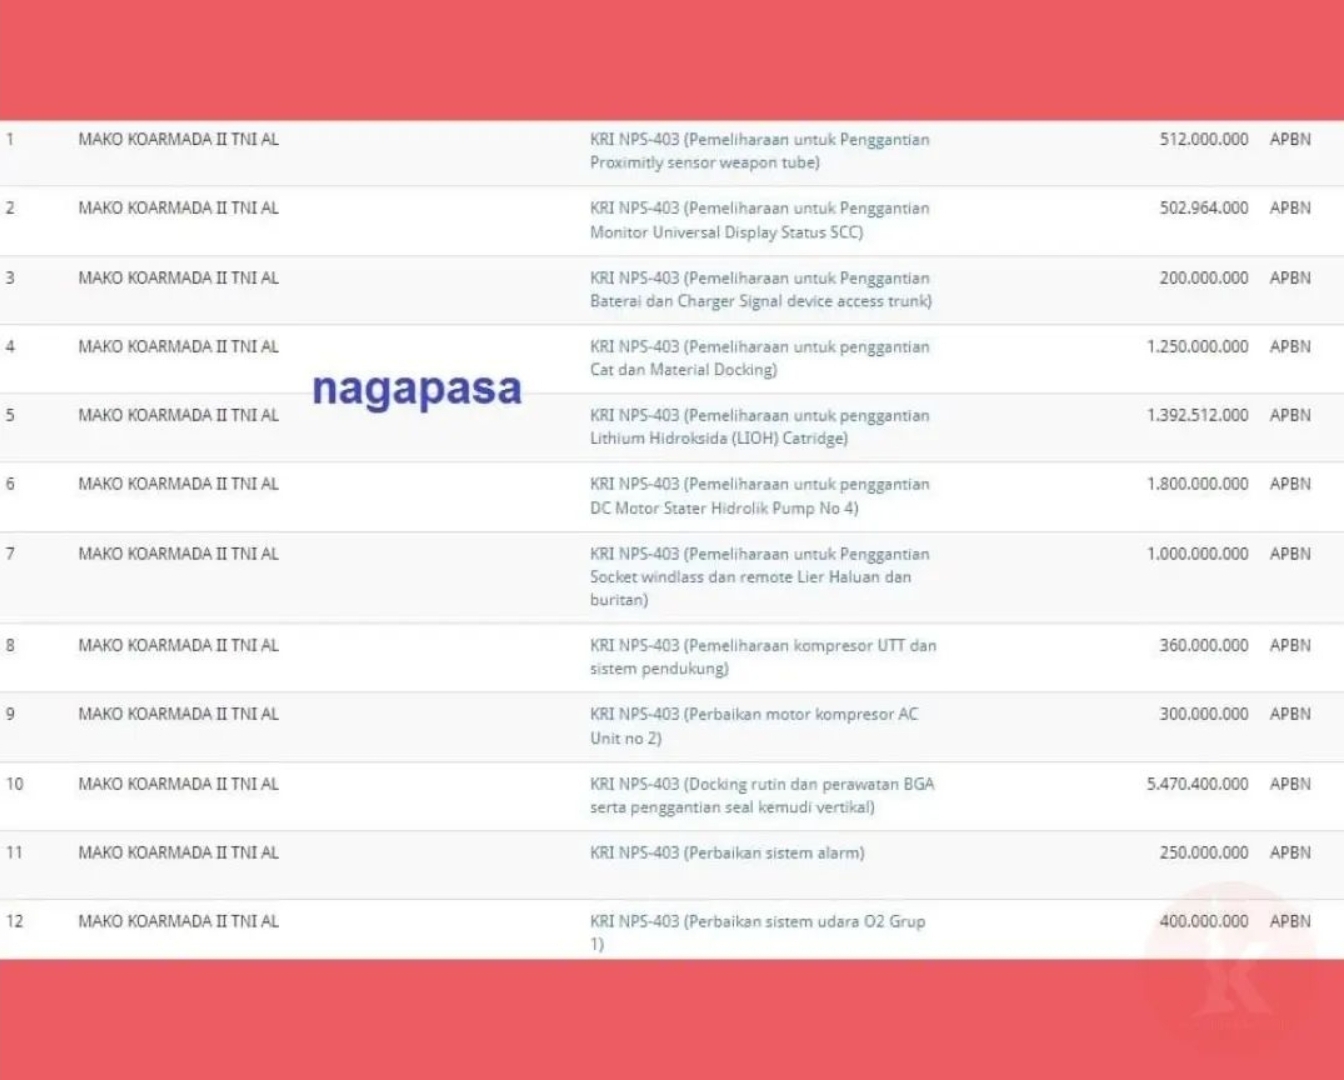Click row number 12 in the table
The image size is (1344, 1080).
(14, 921)
